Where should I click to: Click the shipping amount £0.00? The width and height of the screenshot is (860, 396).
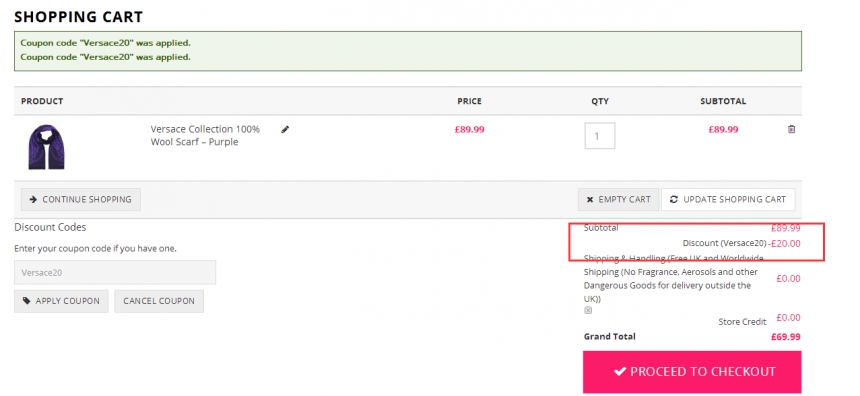coord(788,279)
